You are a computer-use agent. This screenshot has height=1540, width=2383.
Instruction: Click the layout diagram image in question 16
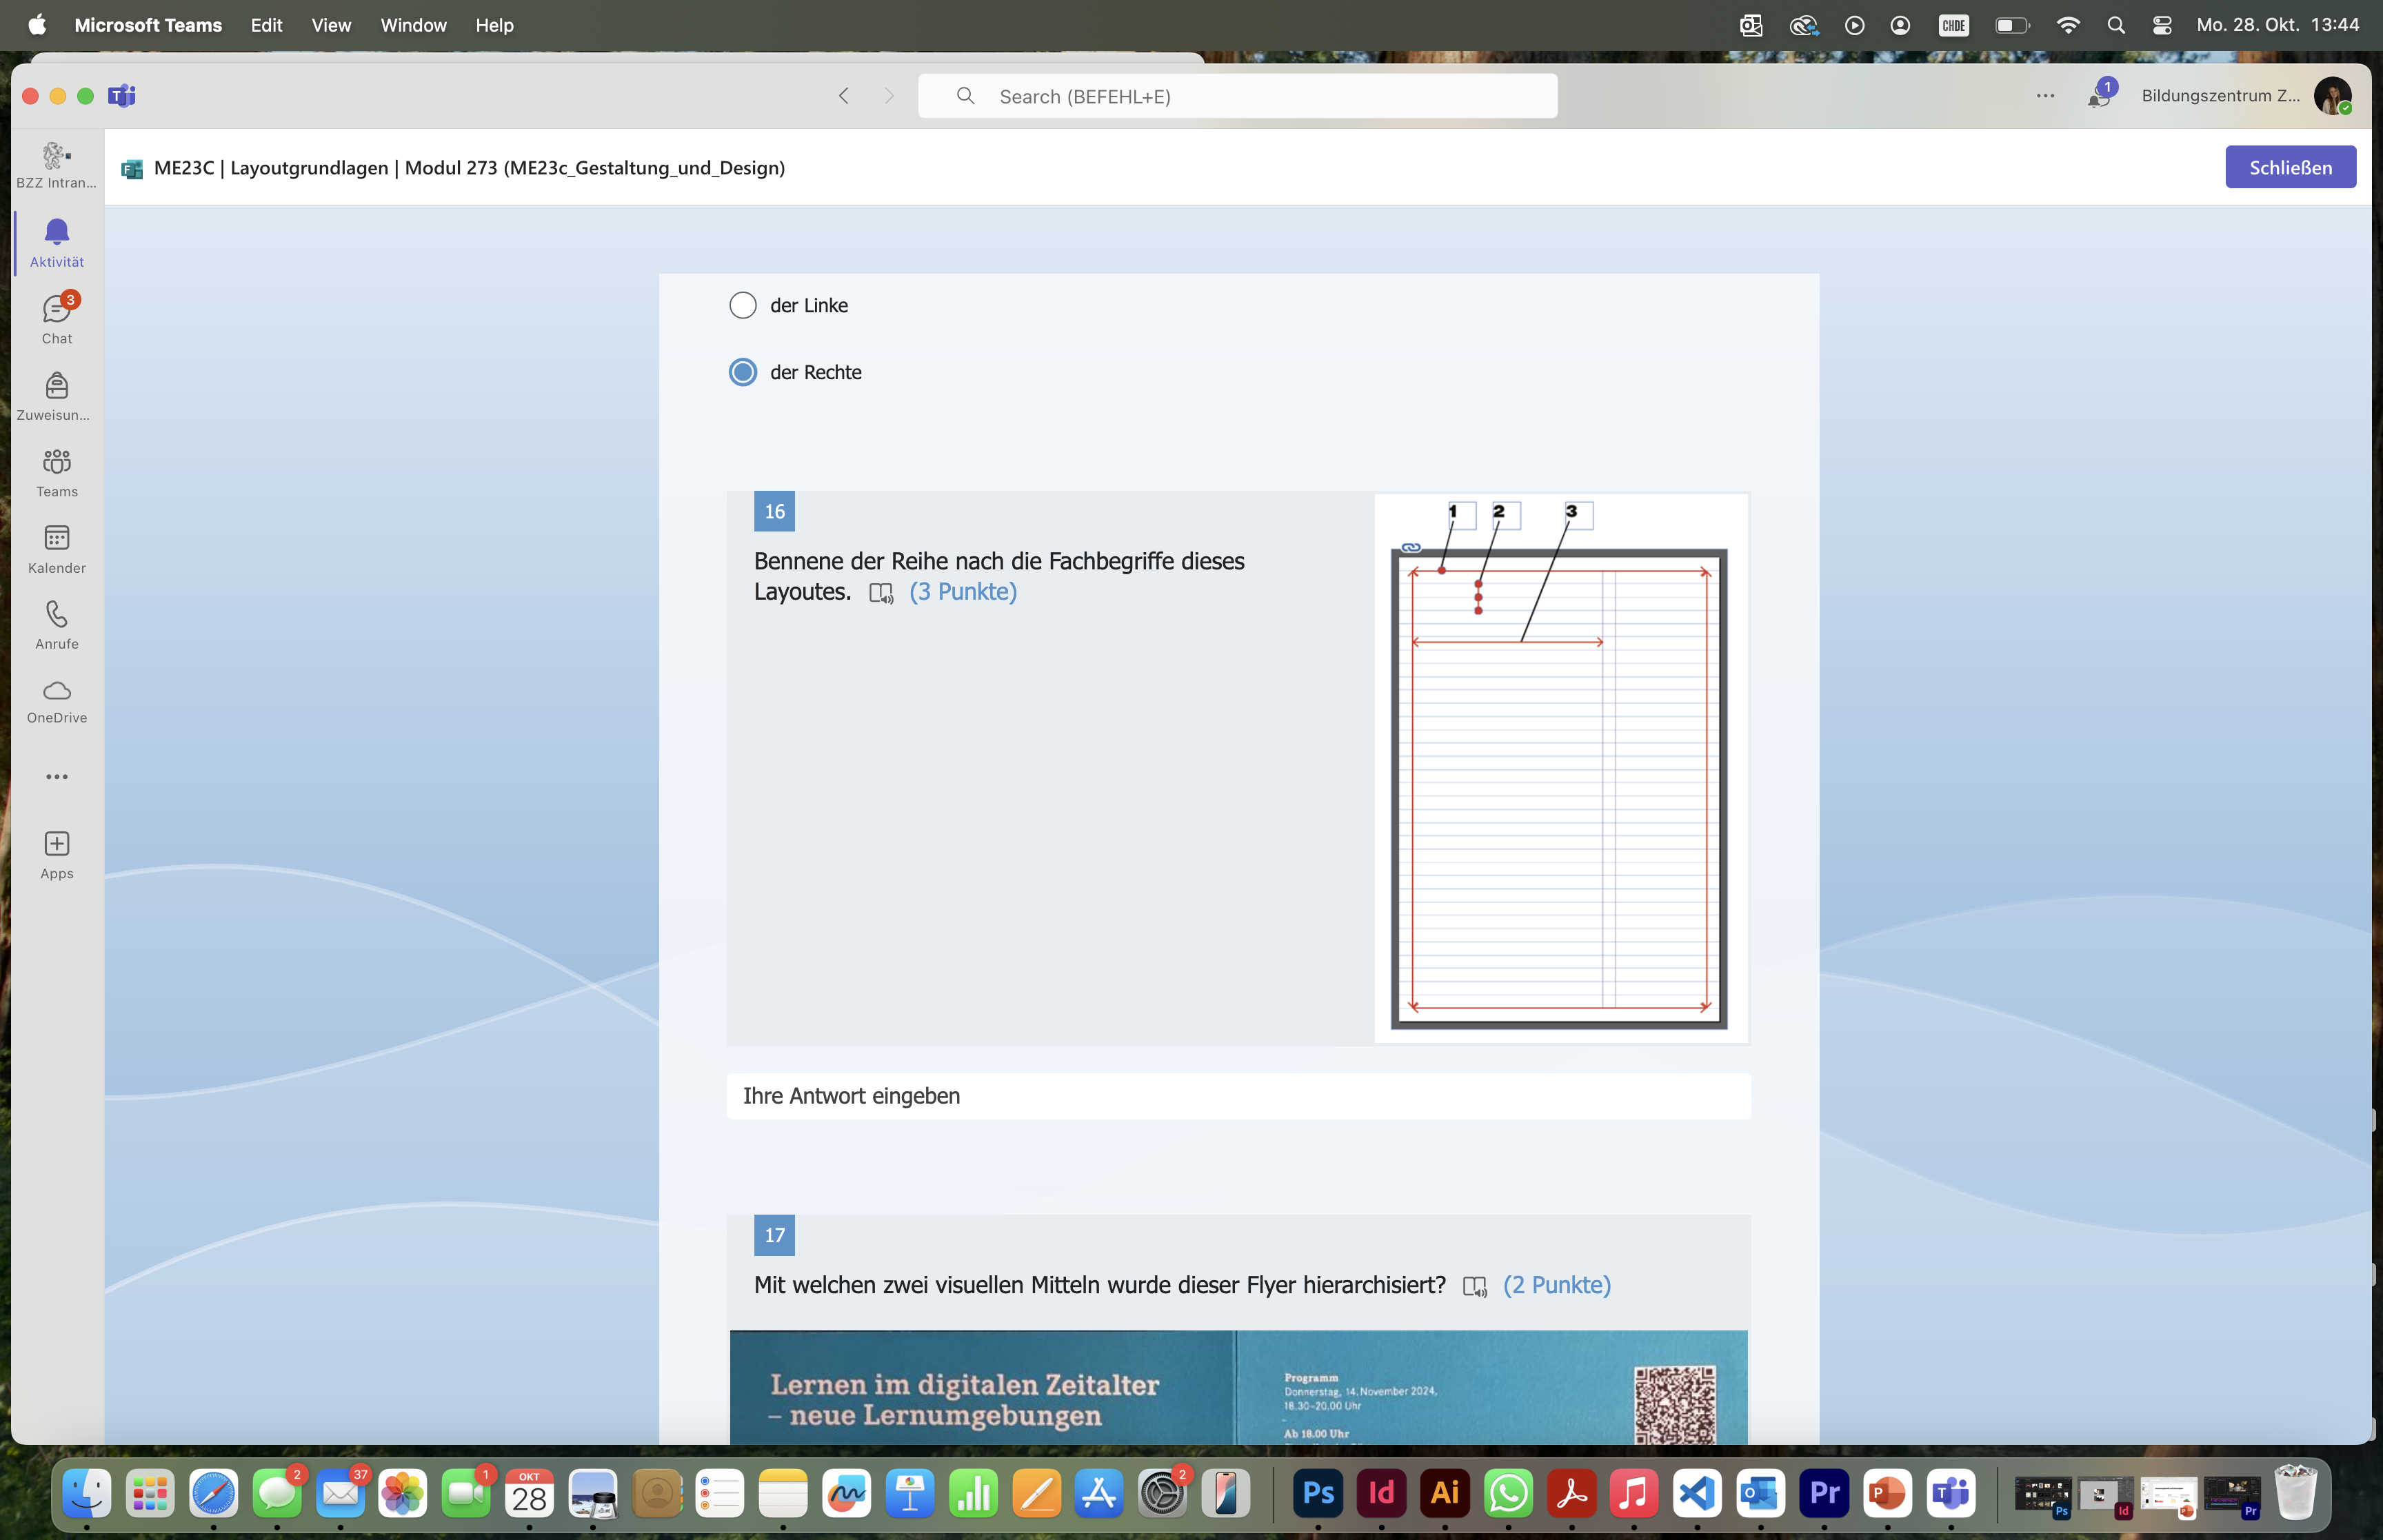[1561, 768]
